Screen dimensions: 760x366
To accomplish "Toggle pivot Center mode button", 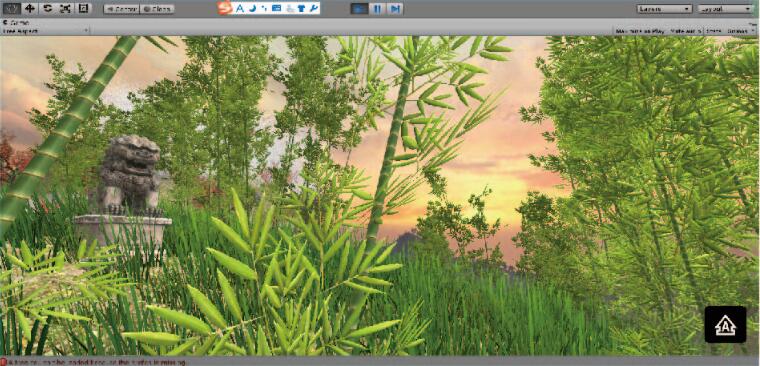I will coord(121,9).
